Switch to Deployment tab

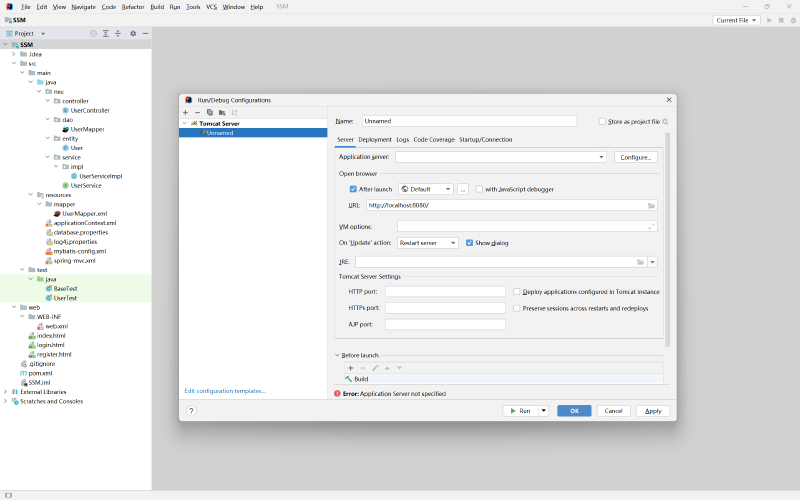click(375, 139)
